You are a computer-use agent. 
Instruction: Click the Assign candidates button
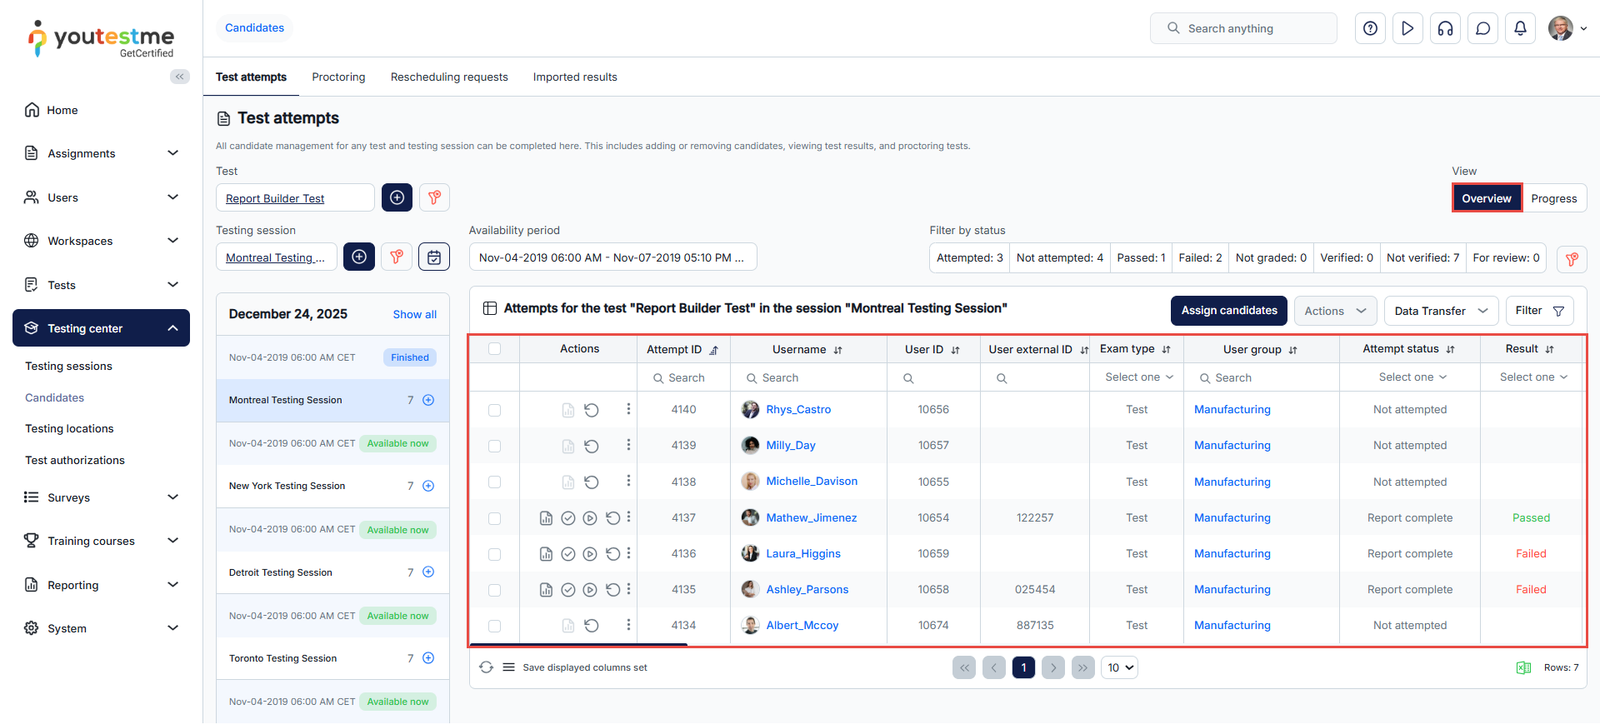click(x=1228, y=311)
